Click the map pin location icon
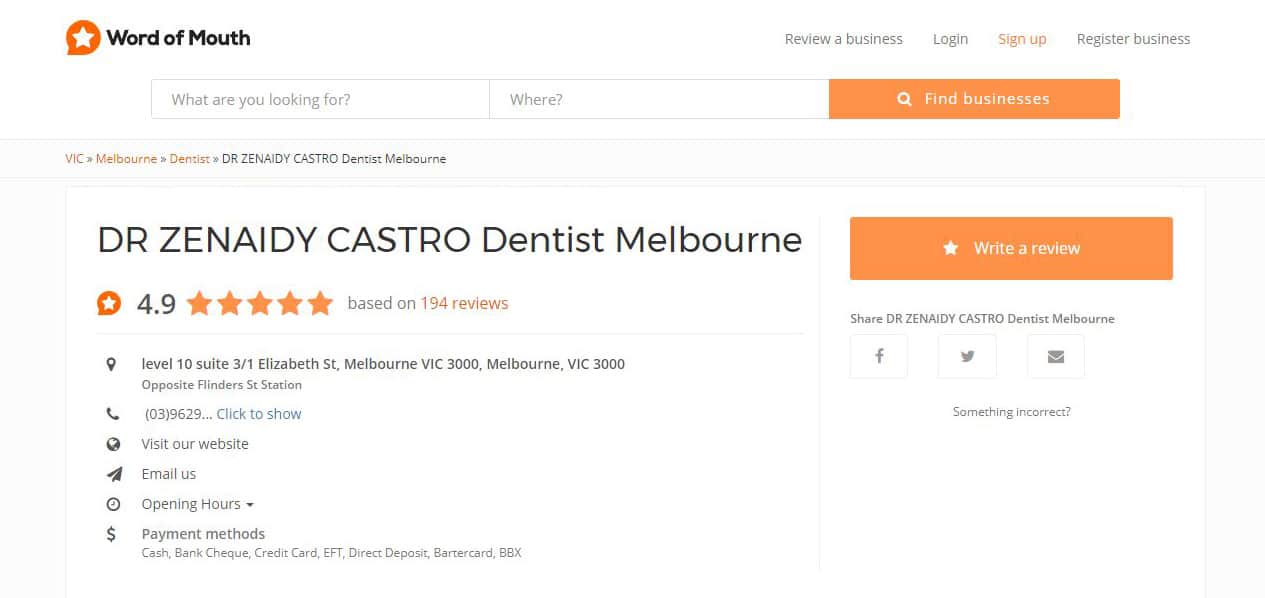Viewport: 1265px width, 598px height. [112, 364]
